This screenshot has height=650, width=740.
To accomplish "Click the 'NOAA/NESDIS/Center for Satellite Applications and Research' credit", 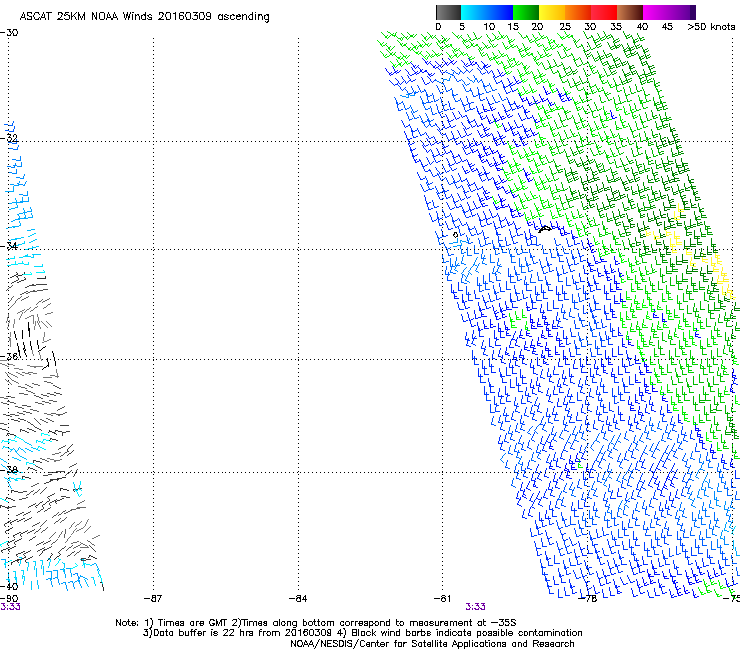I will [x=432, y=644].
